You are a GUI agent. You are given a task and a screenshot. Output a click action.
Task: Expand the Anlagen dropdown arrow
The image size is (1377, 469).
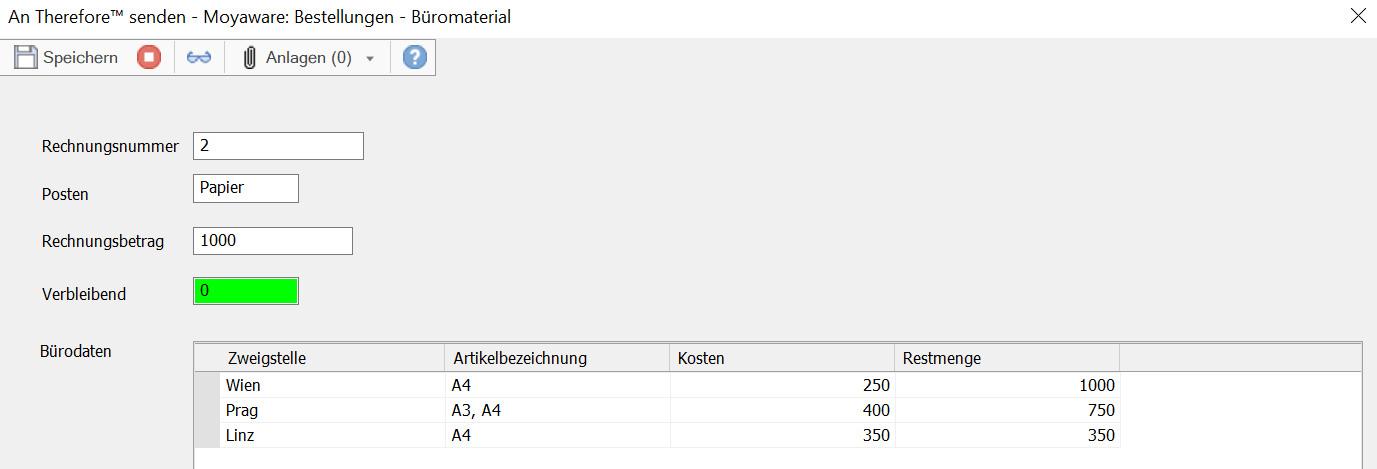tap(370, 59)
